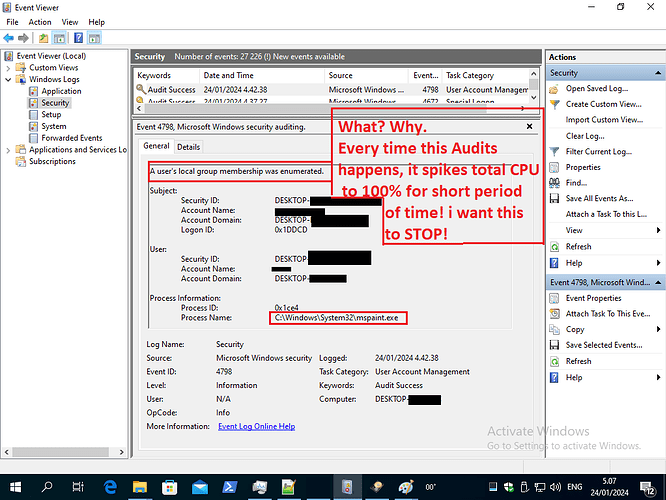666x500 pixels.
Task: Open Event Properties action
Action: [x=593, y=299]
